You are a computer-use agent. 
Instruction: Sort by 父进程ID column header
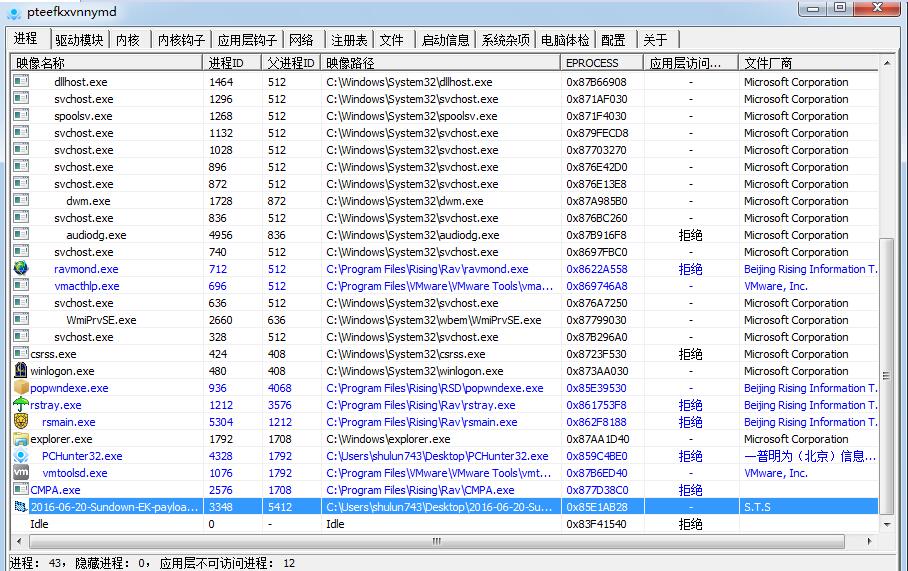[291, 63]
